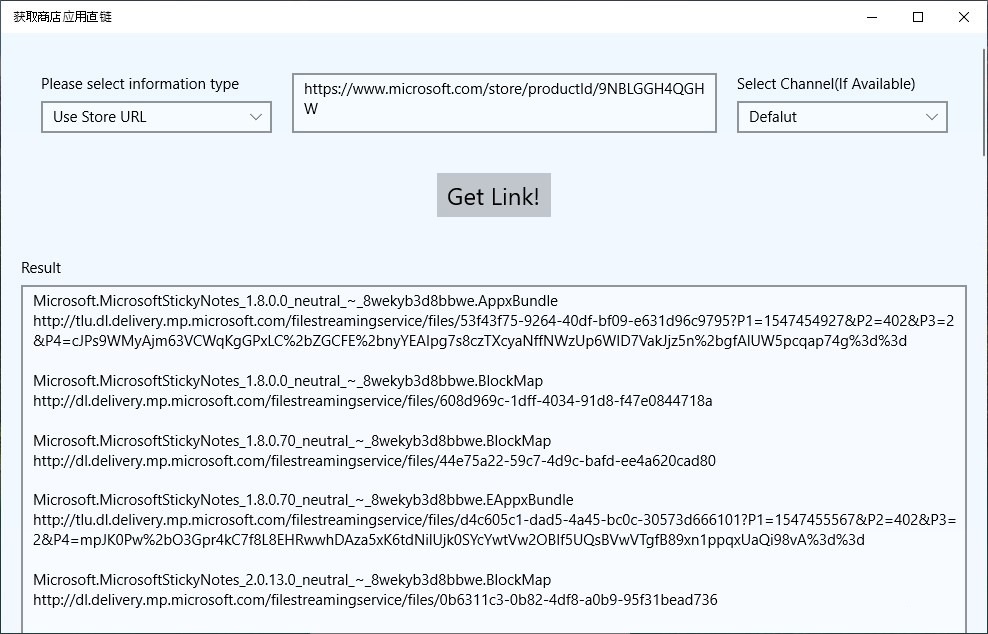Open the 'Defalut' channel dropdown
This screenshot has width=988, height=634.
coord(842,117)
